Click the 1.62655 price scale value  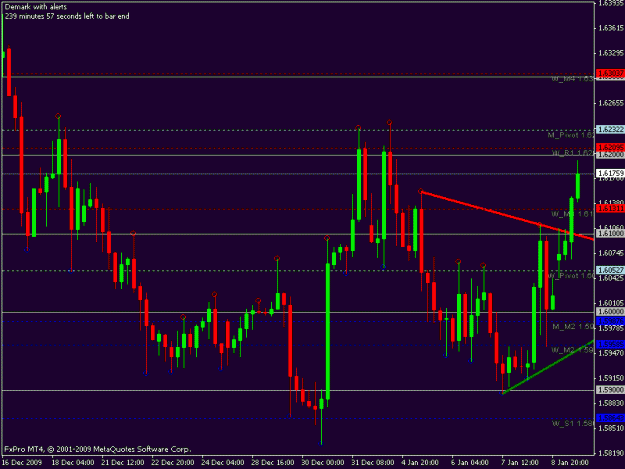pyautogui.click(x=611, y=103)
